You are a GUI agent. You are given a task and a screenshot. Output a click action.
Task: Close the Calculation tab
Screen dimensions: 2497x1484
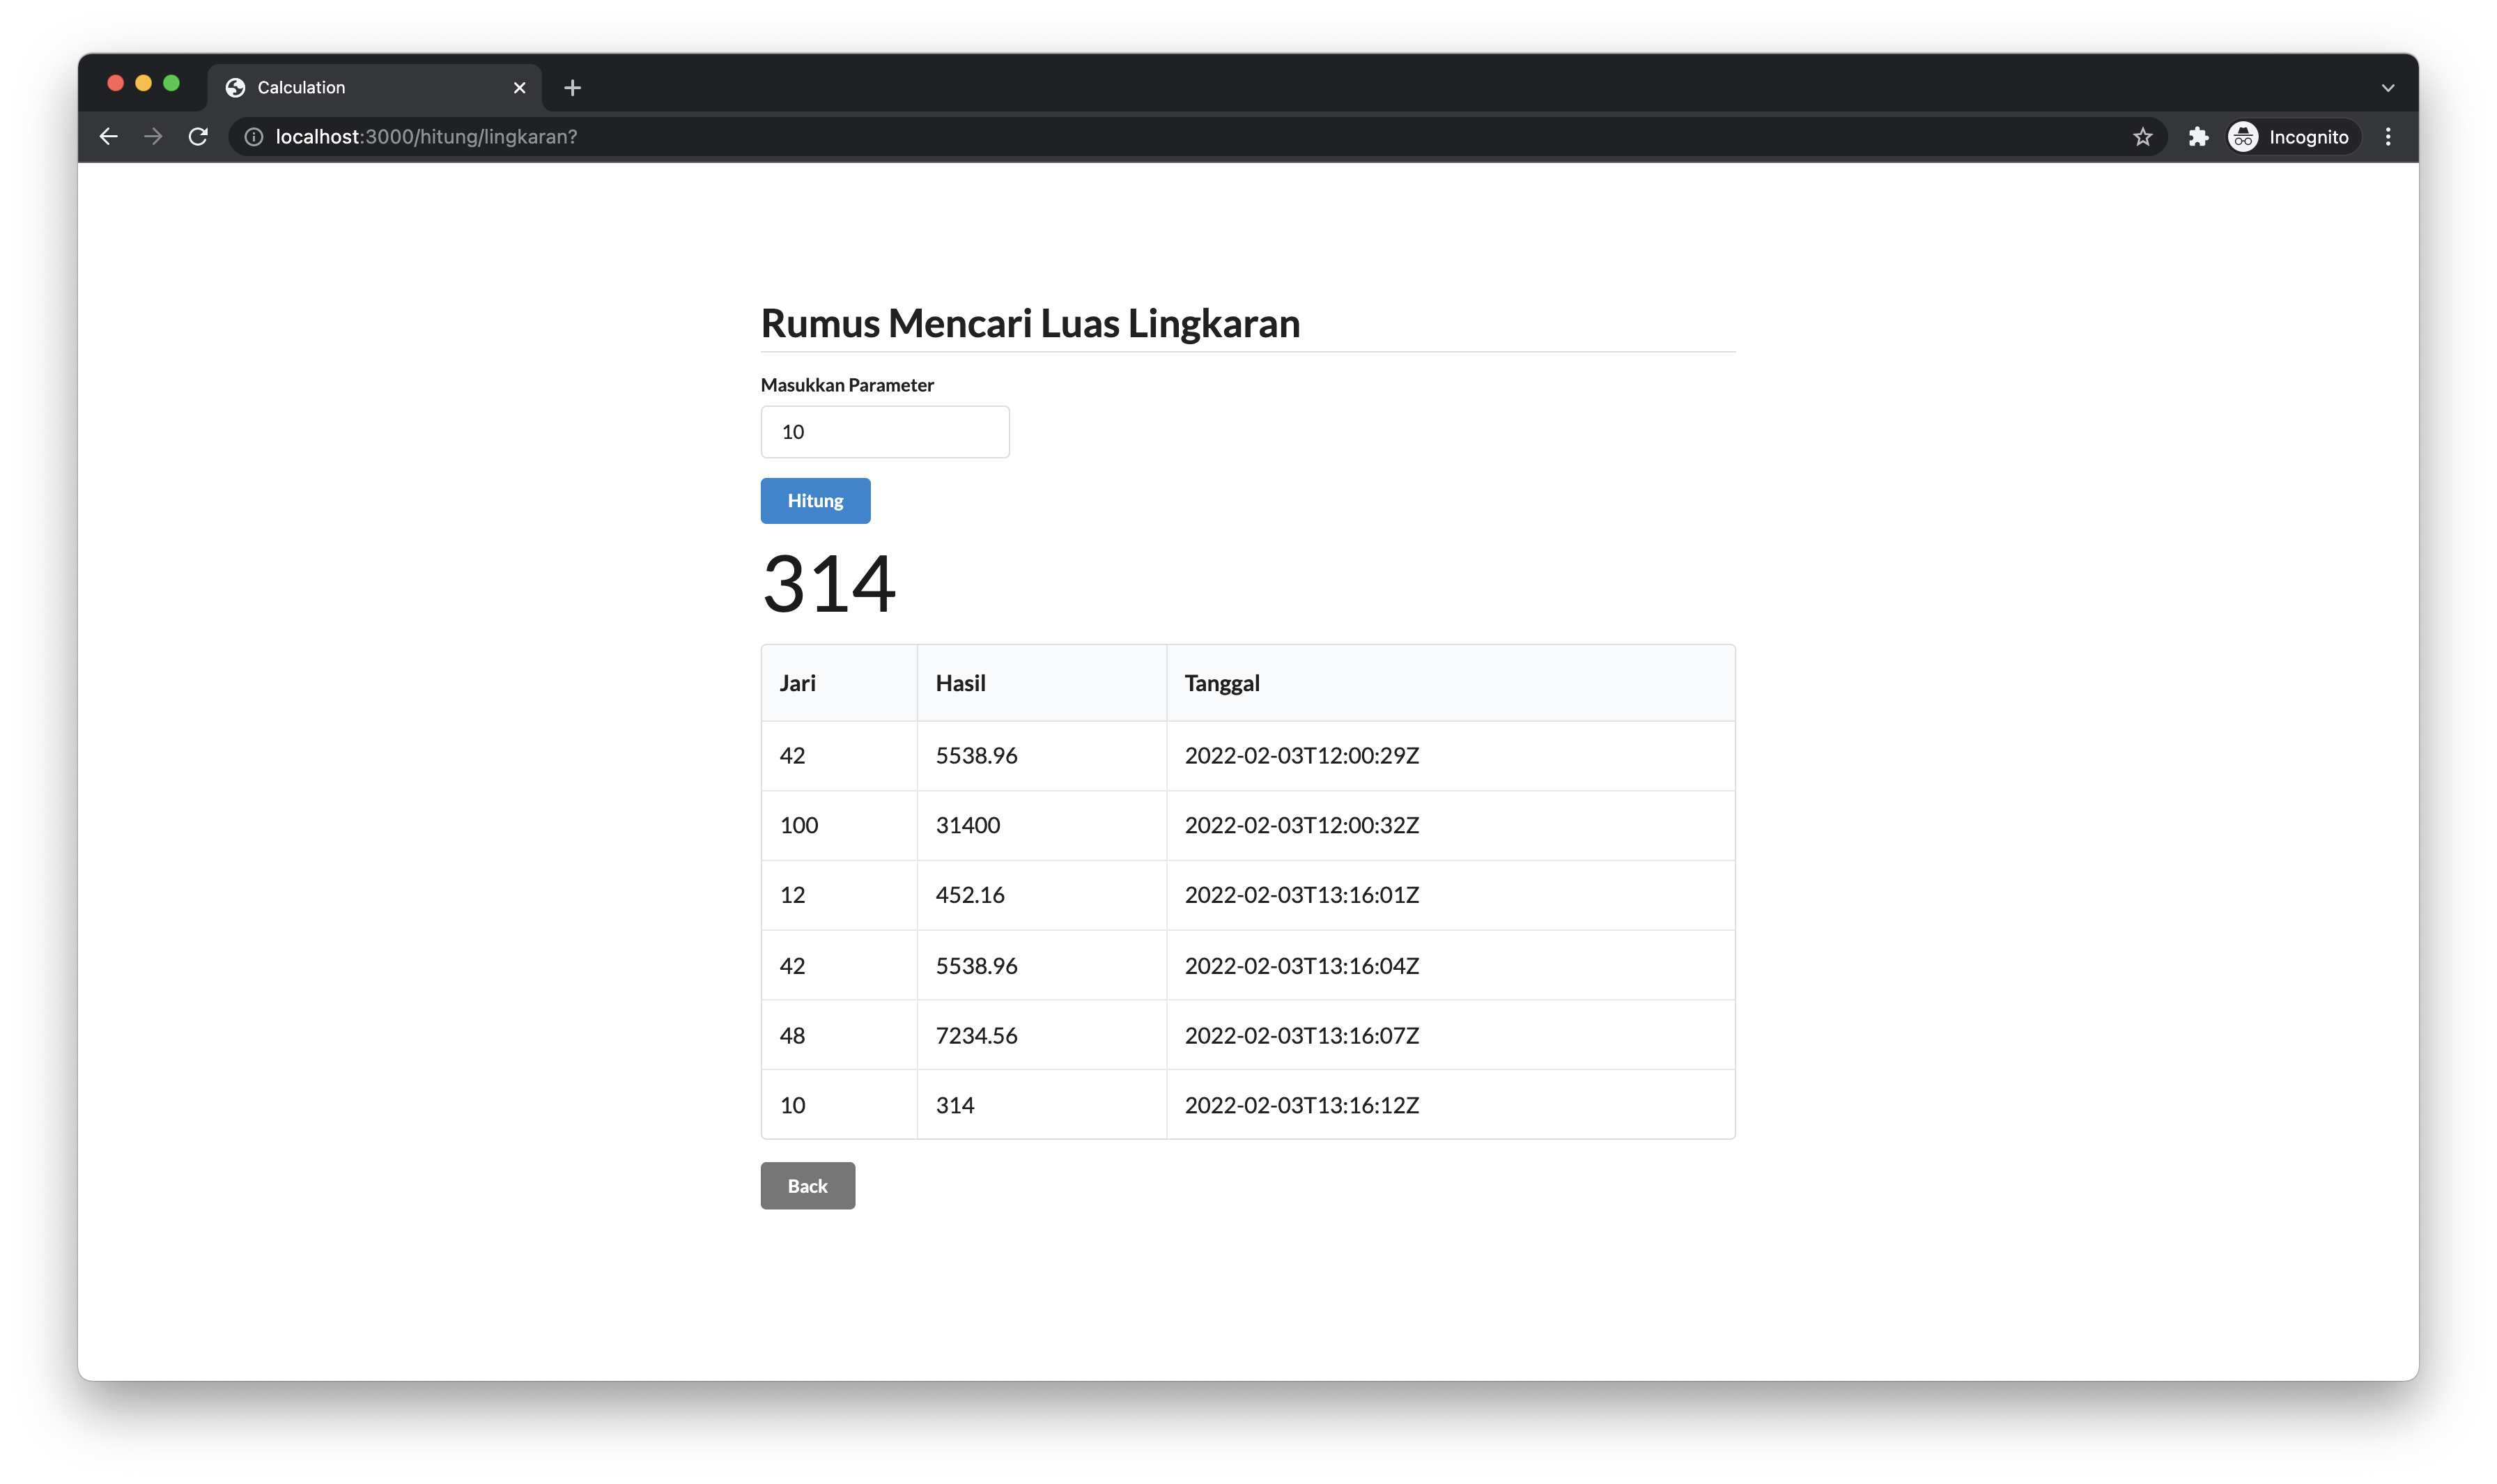tap(519, 88)
